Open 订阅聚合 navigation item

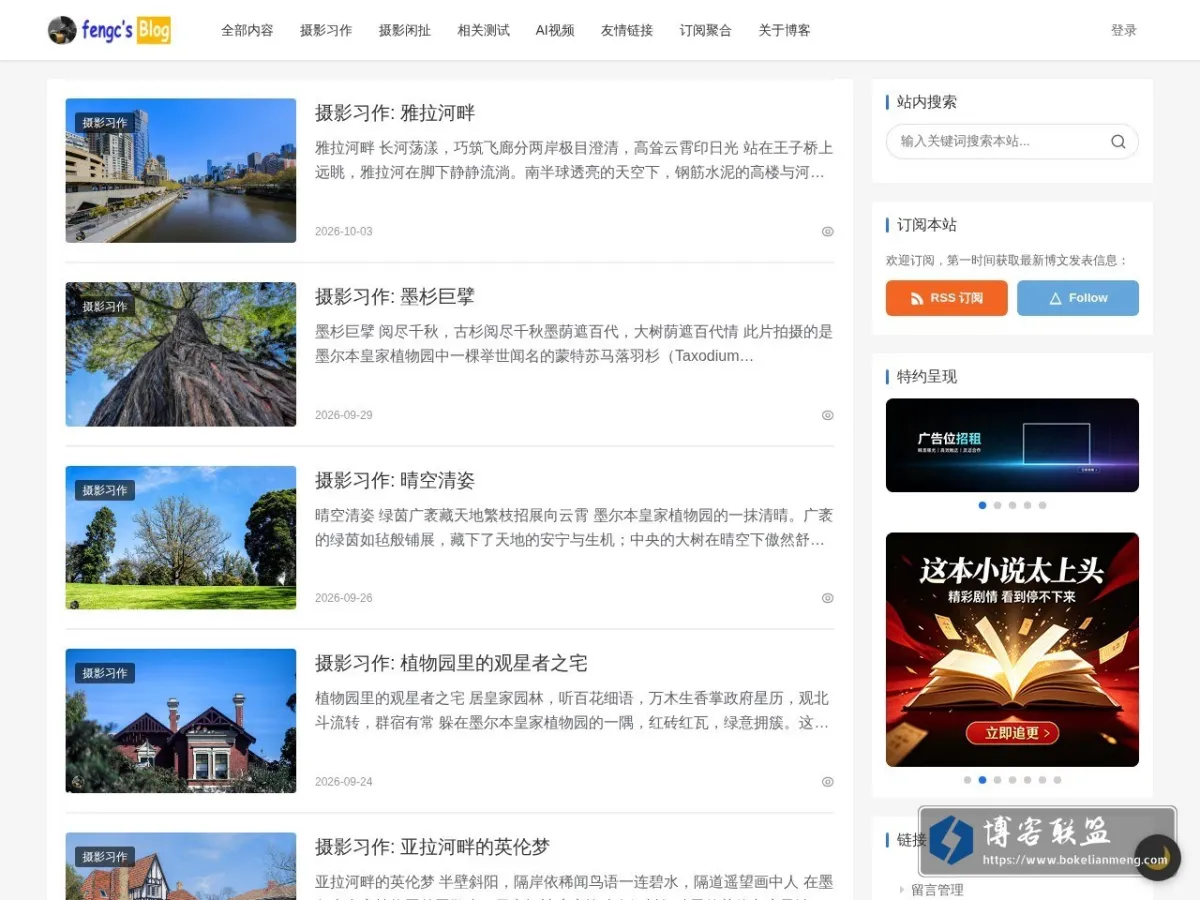tap(706, 30)
